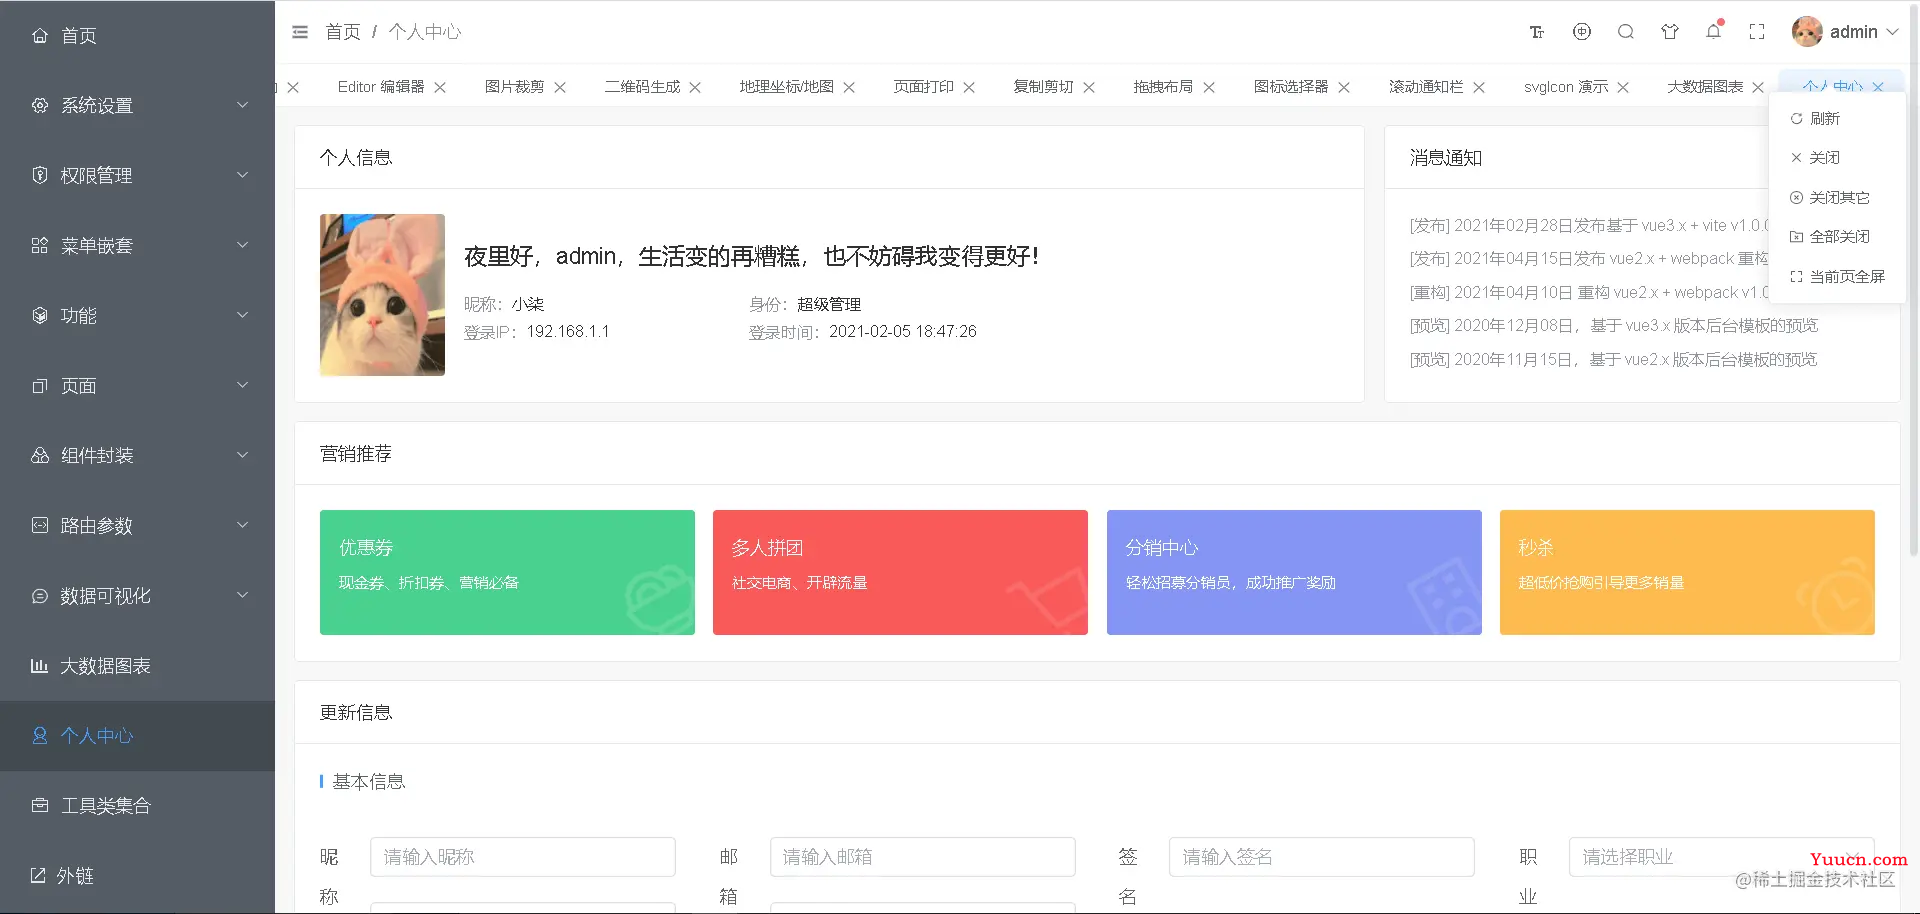
Task: Click the 页面 copy icon in the sidebar
Action: [40, 386]
